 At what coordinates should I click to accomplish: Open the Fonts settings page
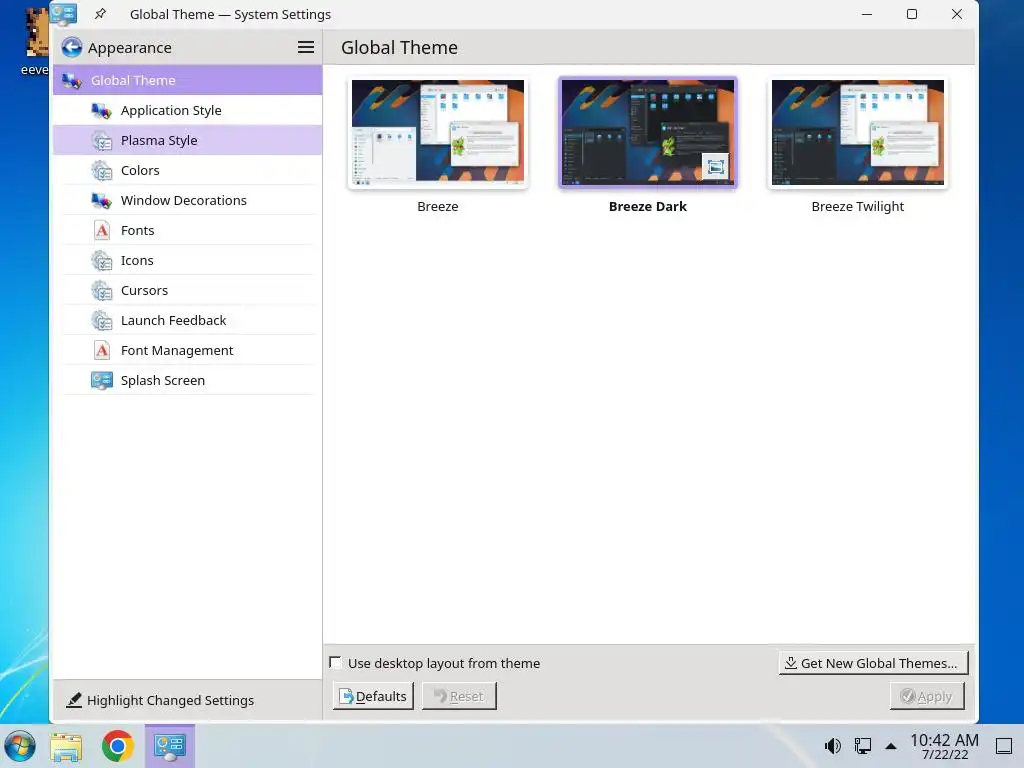click(187, 231)
